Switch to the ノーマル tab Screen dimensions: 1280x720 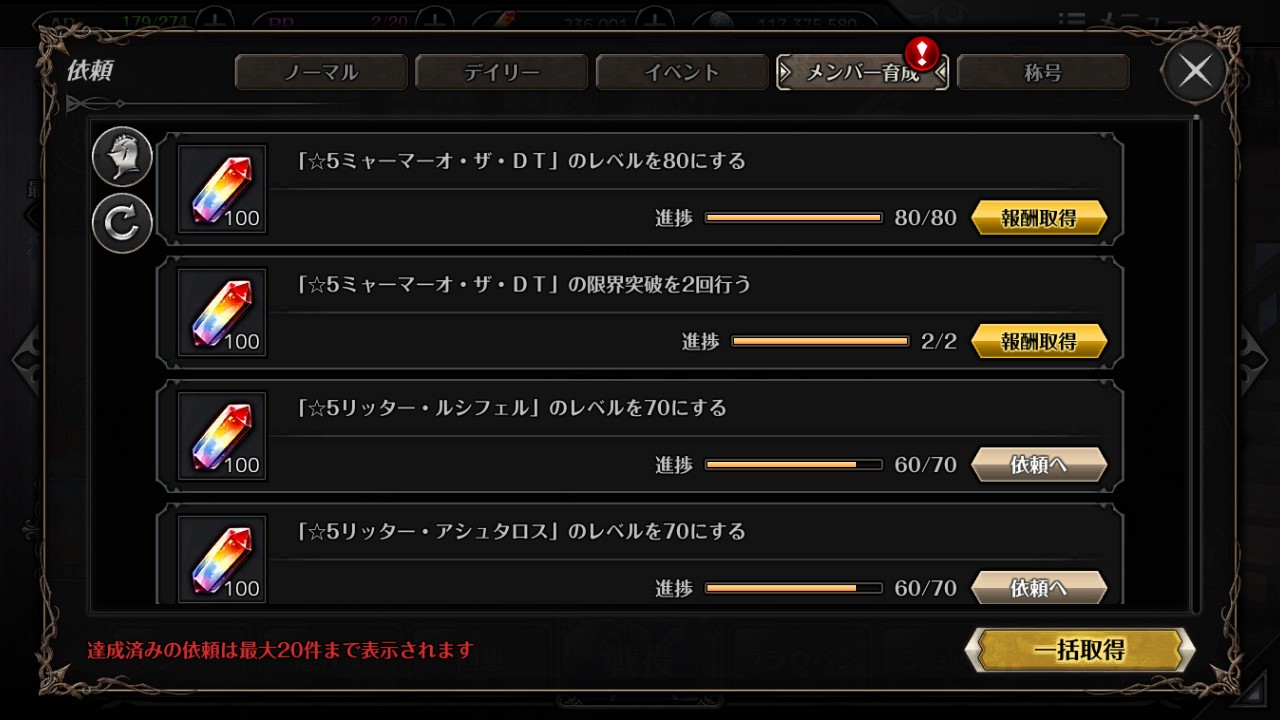pyautogui.click(x=321, y=73)
